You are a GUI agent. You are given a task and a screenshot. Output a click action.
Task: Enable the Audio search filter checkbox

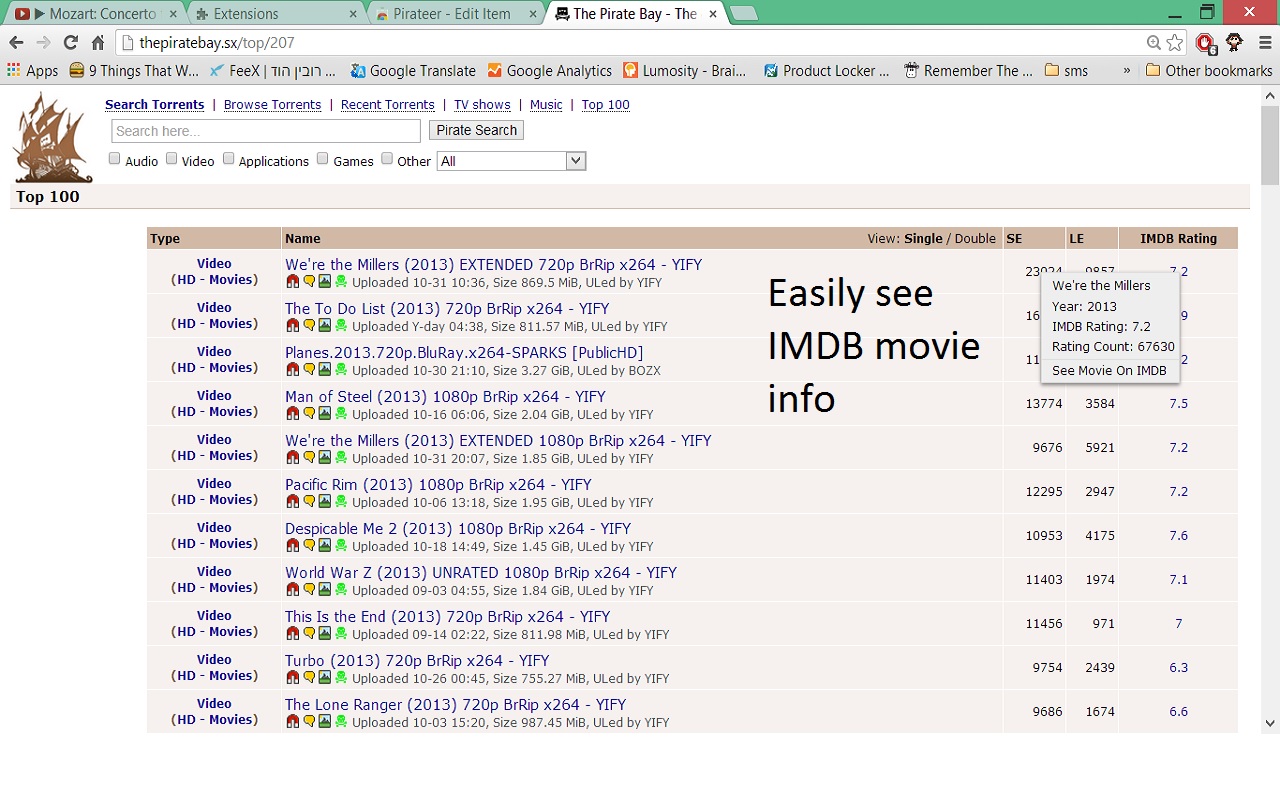115,159
